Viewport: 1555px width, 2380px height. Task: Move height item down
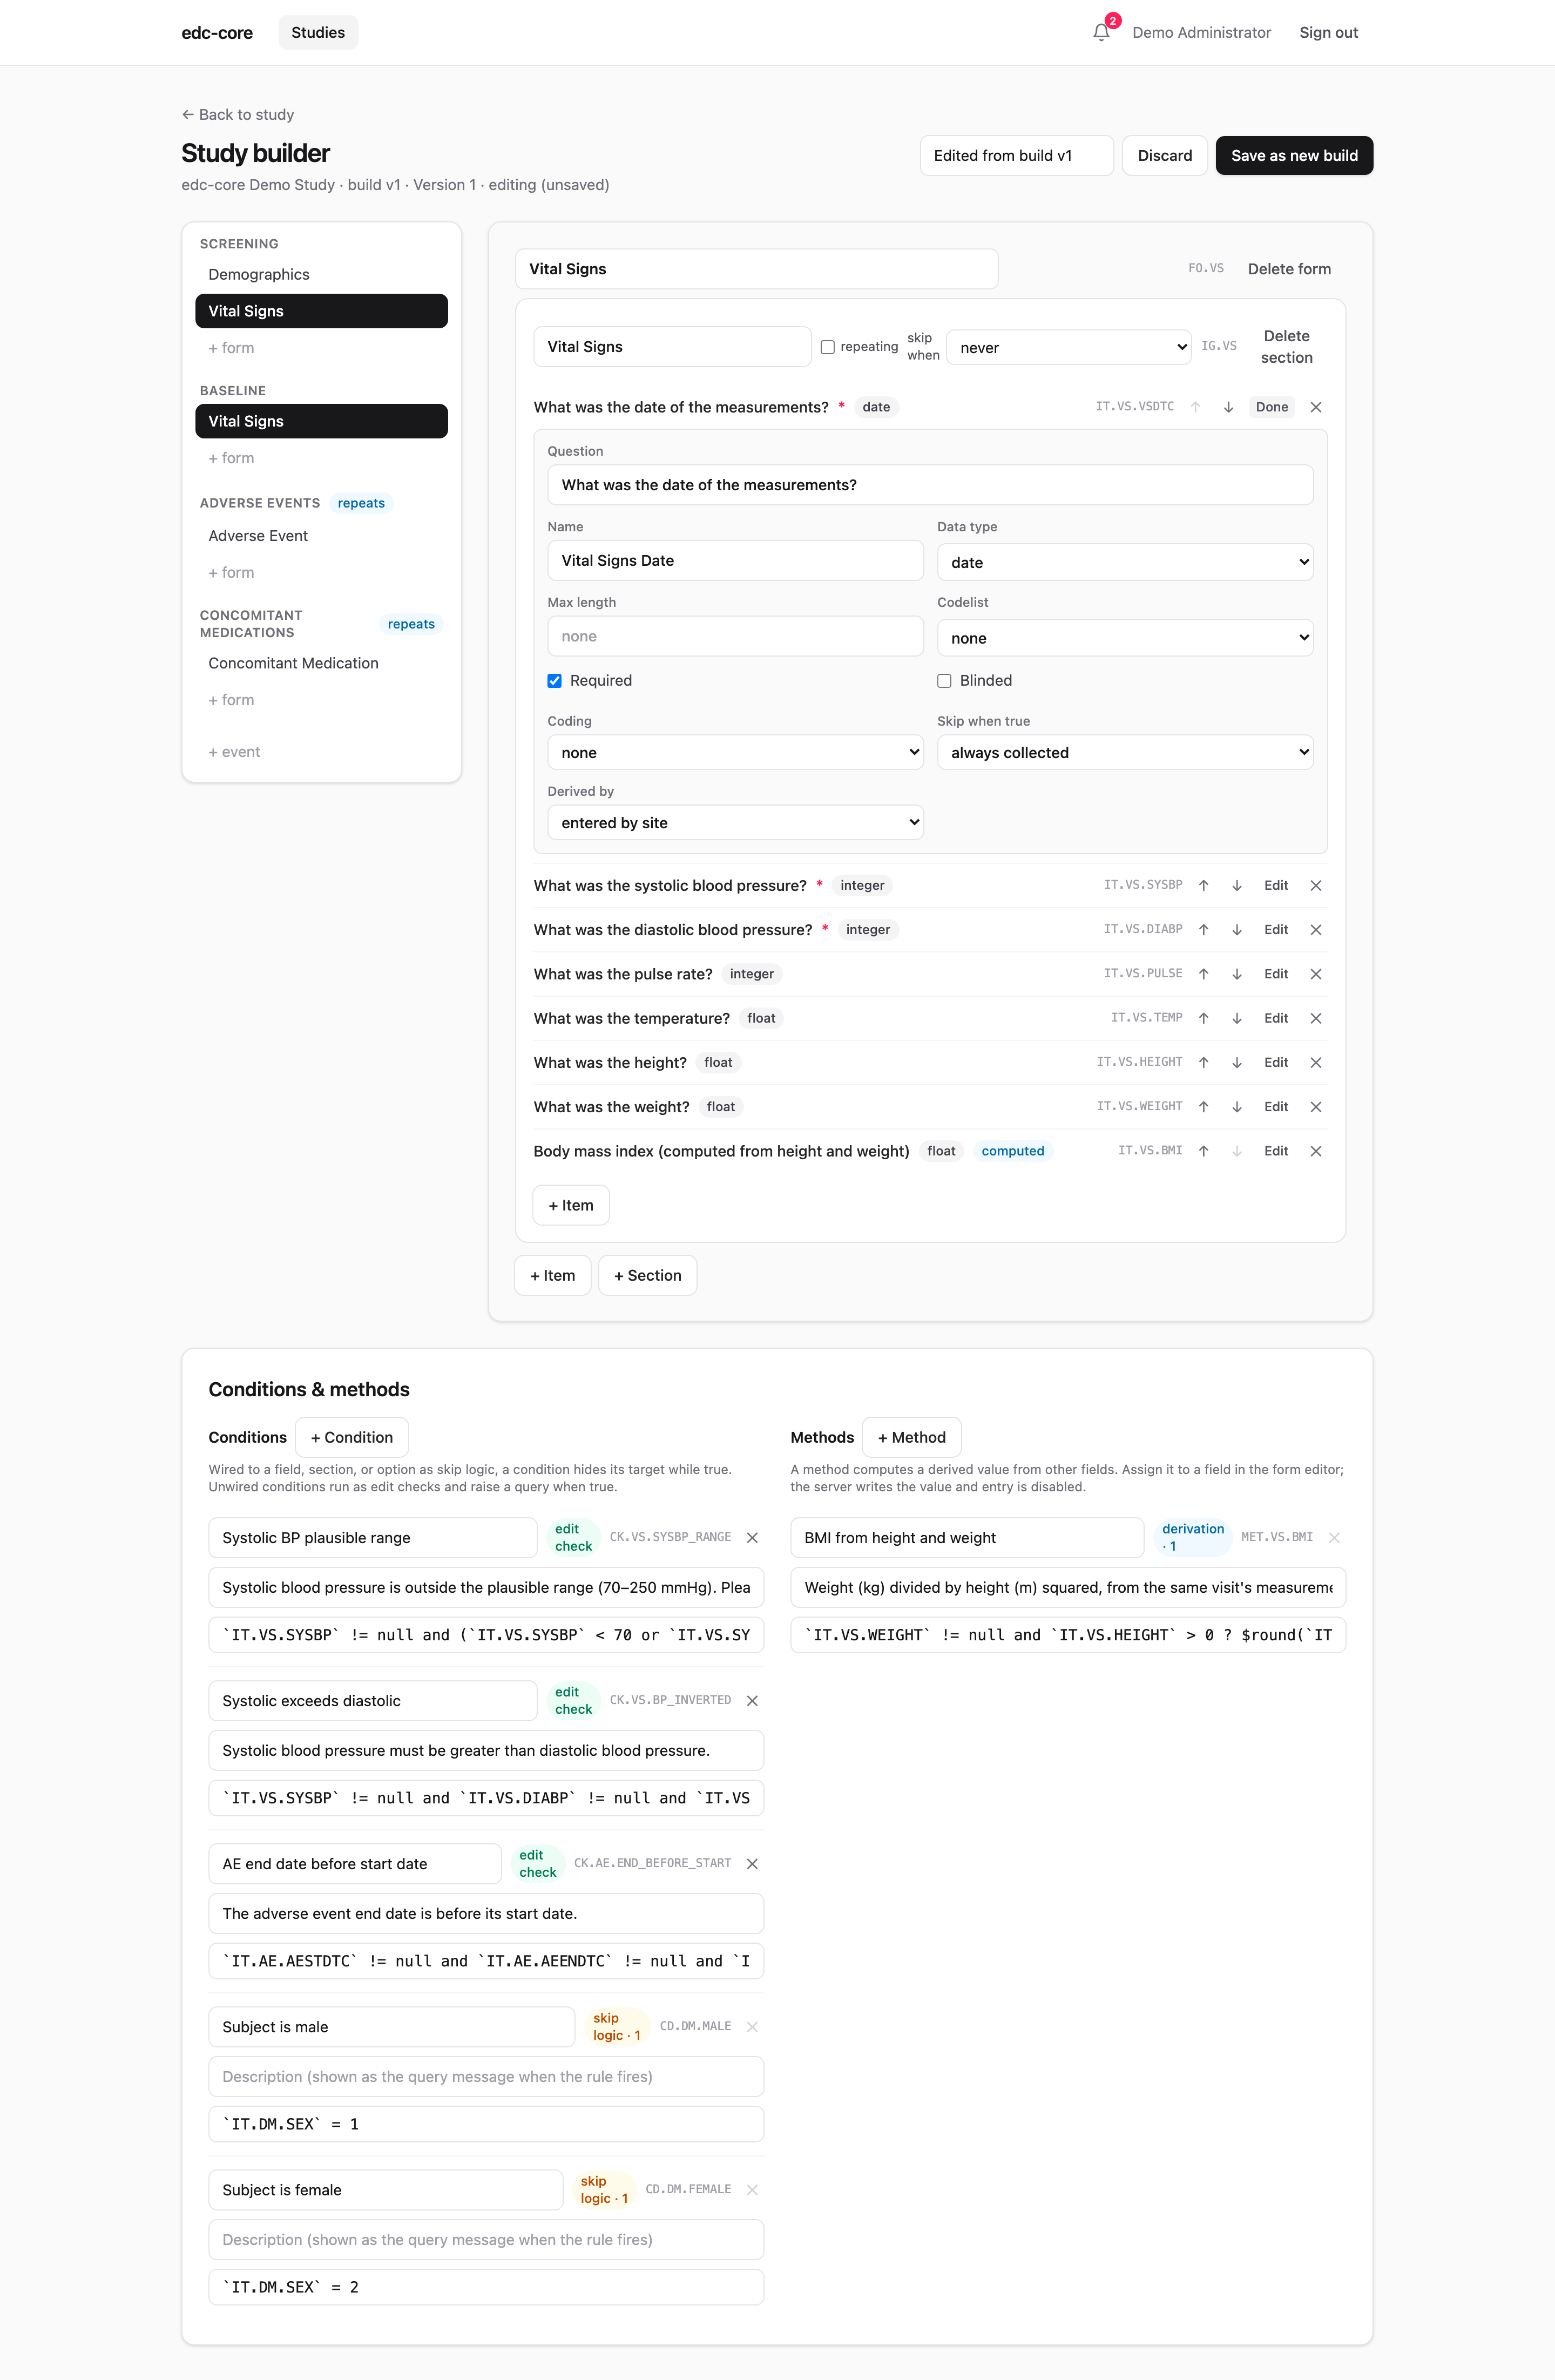pyautogui.click(x=1237, y=1062)
